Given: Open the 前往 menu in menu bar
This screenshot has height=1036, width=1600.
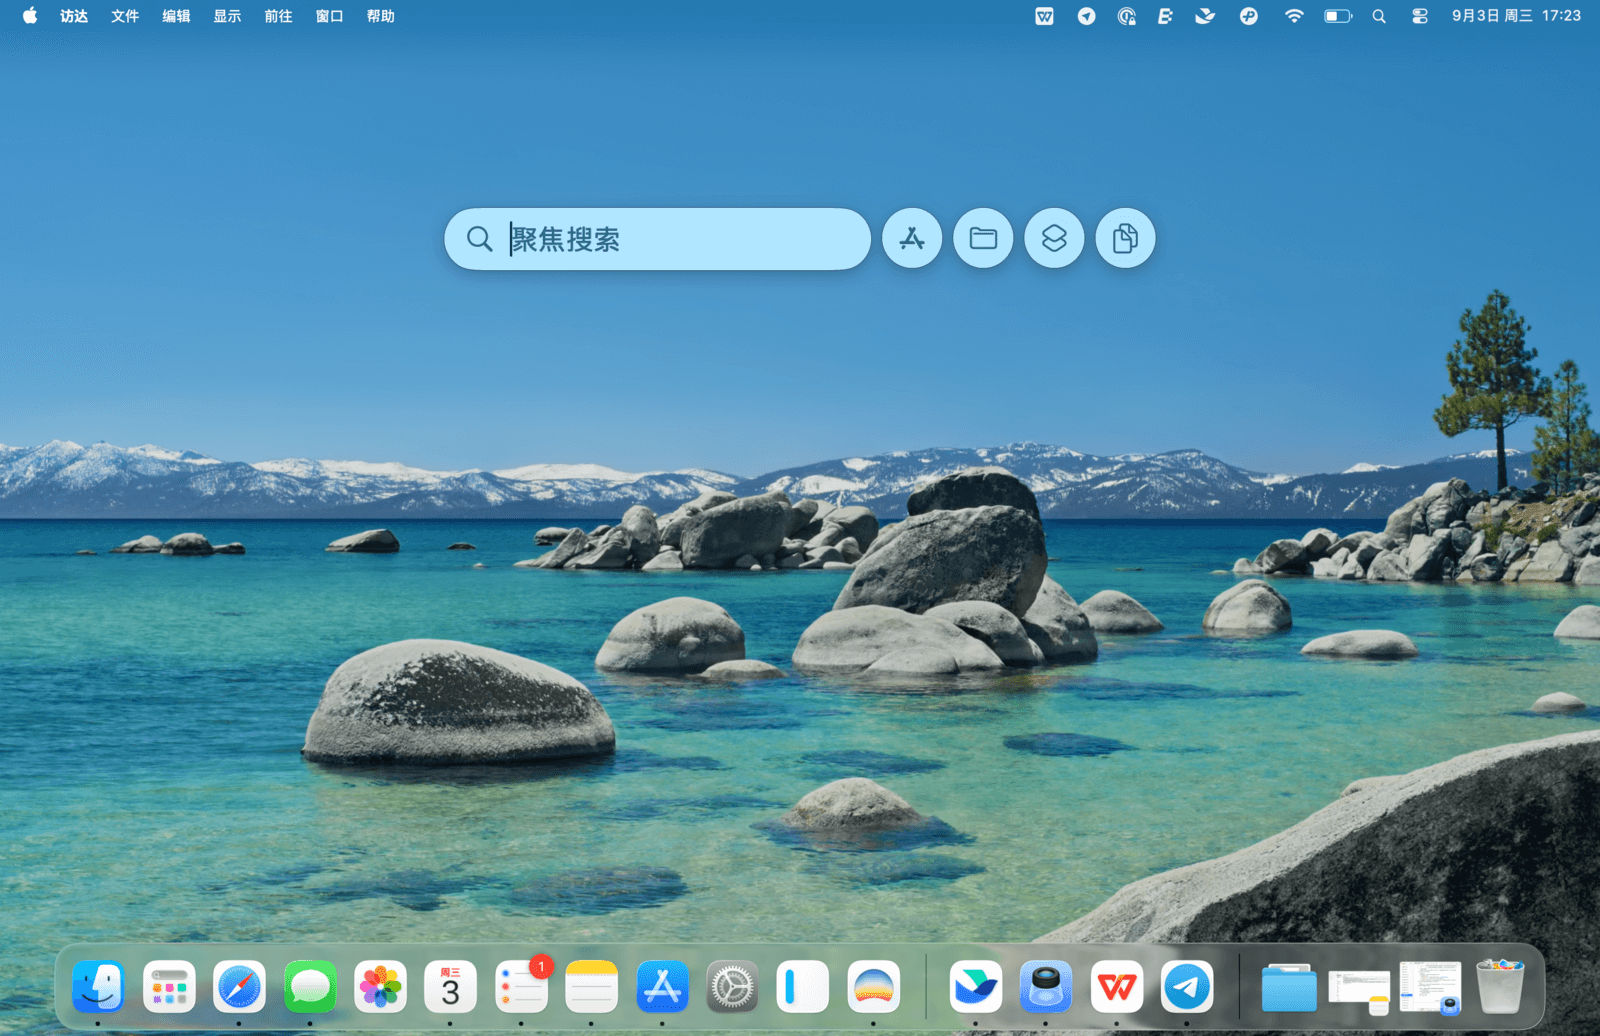Looking at the screenshot, I should (278, 16).
